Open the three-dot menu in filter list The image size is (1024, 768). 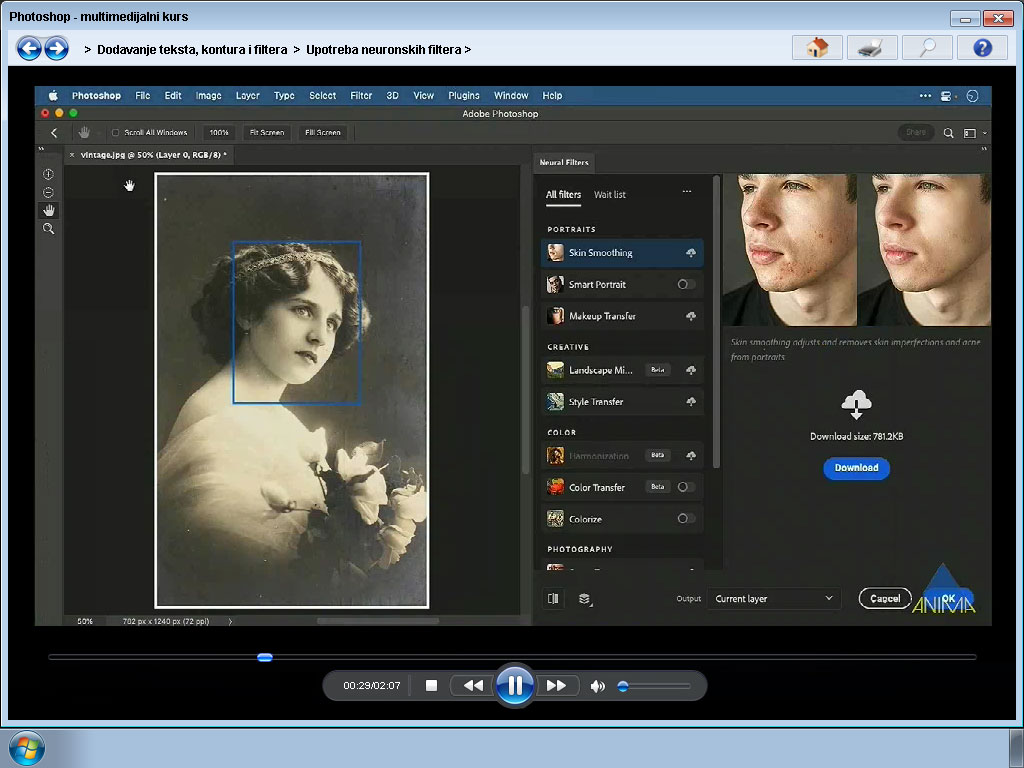click(687, 191)
